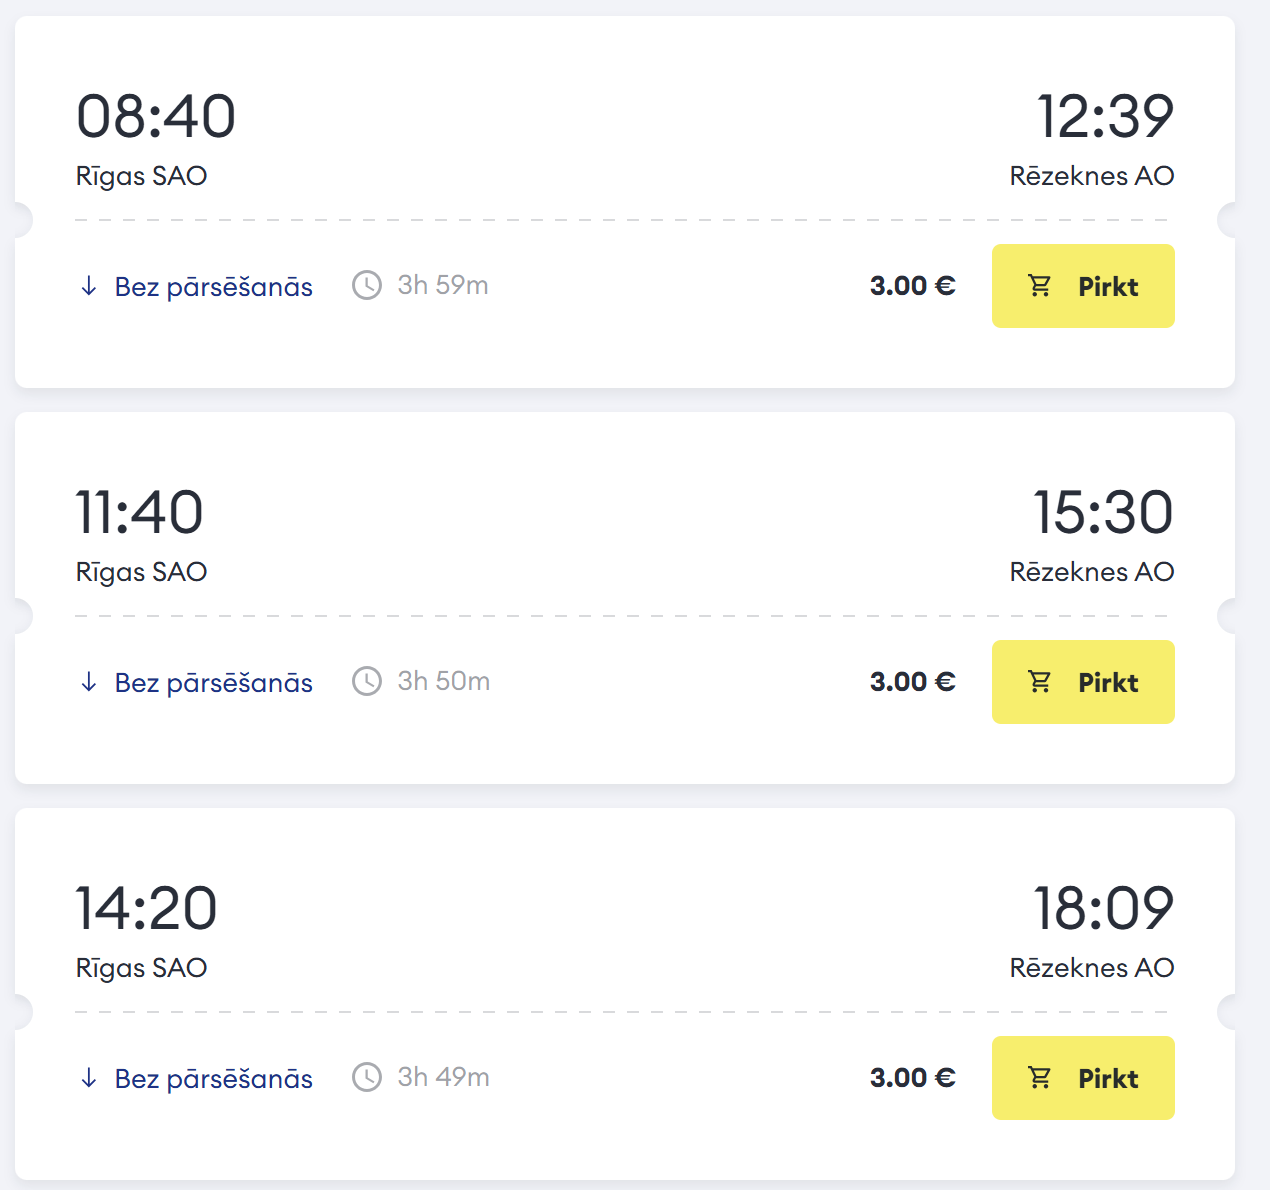Click the 3.00 € price for the 14:20 trip
The image size is (1270, 1190).
click(x=913, y=1078)
